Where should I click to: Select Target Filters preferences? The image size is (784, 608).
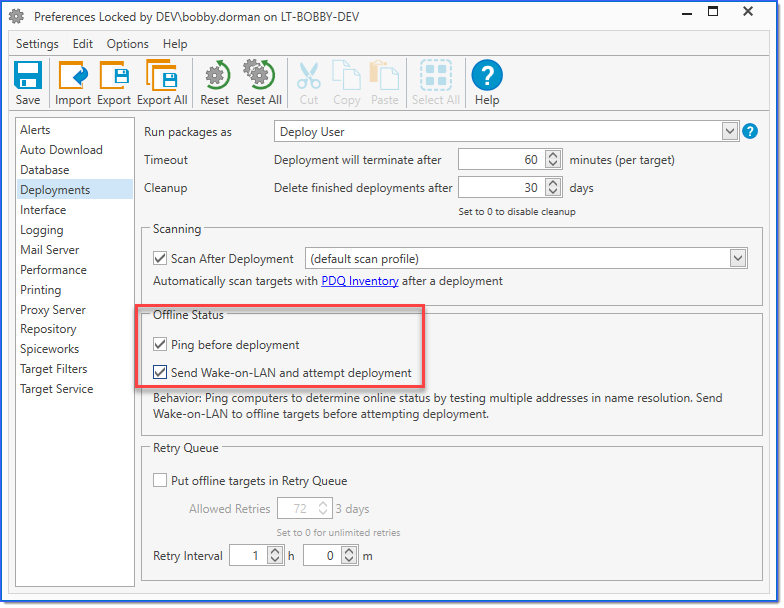(75, 368)
